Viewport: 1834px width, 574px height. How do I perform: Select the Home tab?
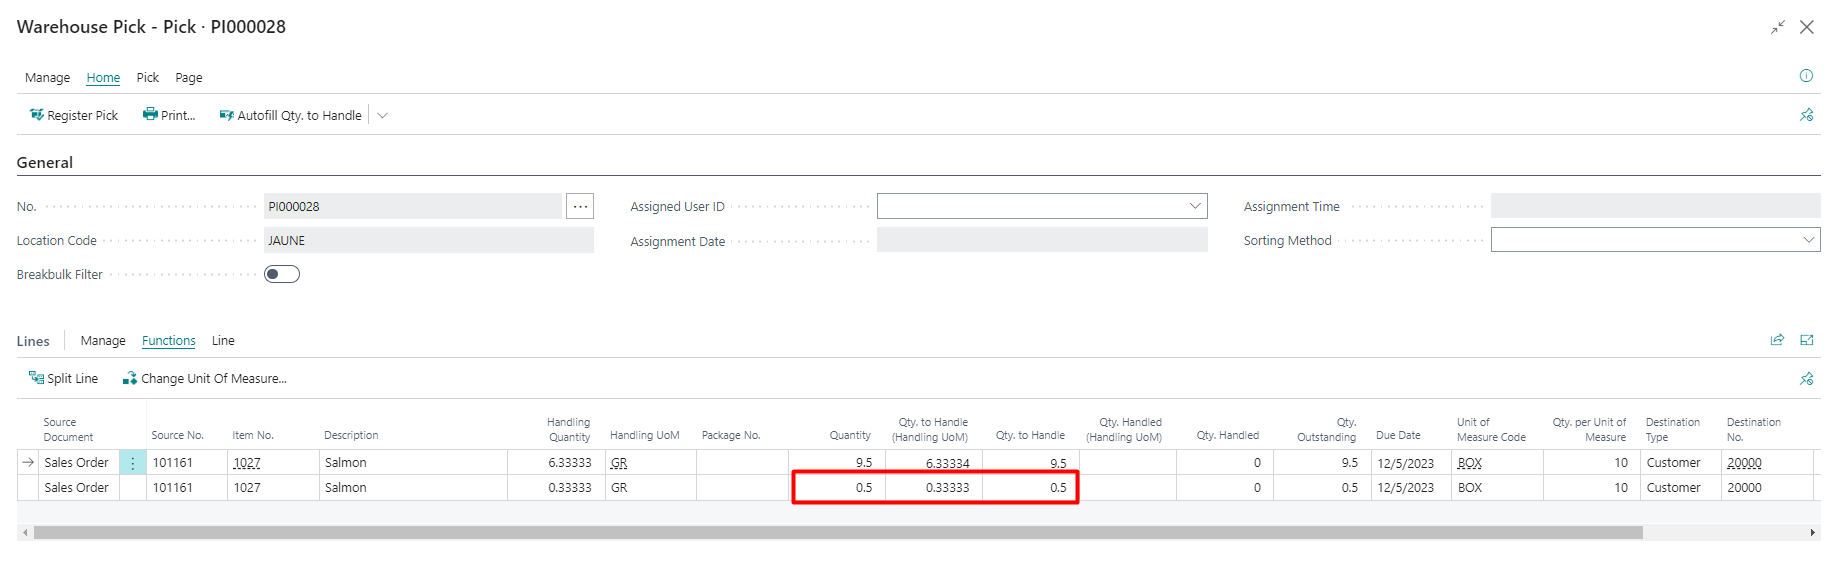103,77
